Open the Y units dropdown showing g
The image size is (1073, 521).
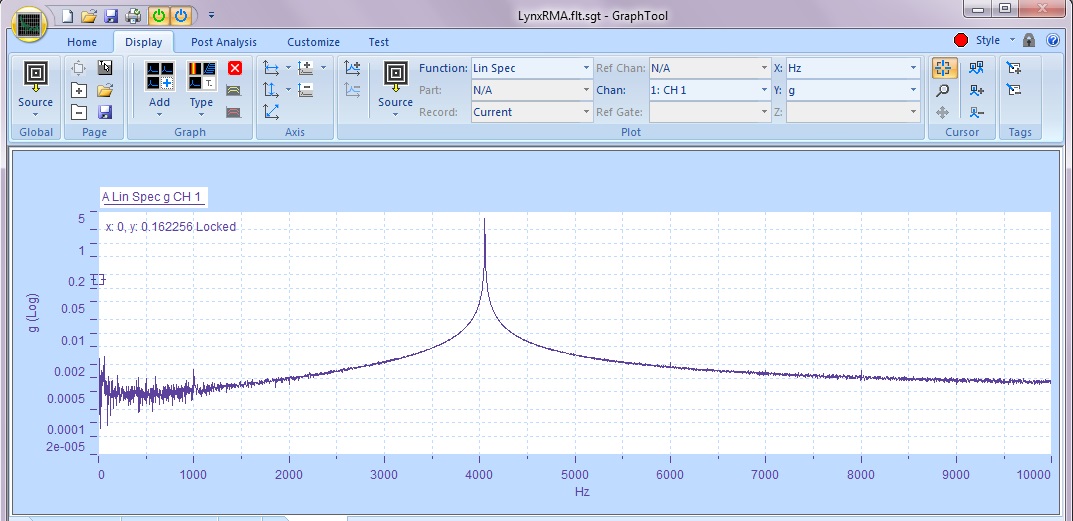pyautogui.click(x=852, y=90)
